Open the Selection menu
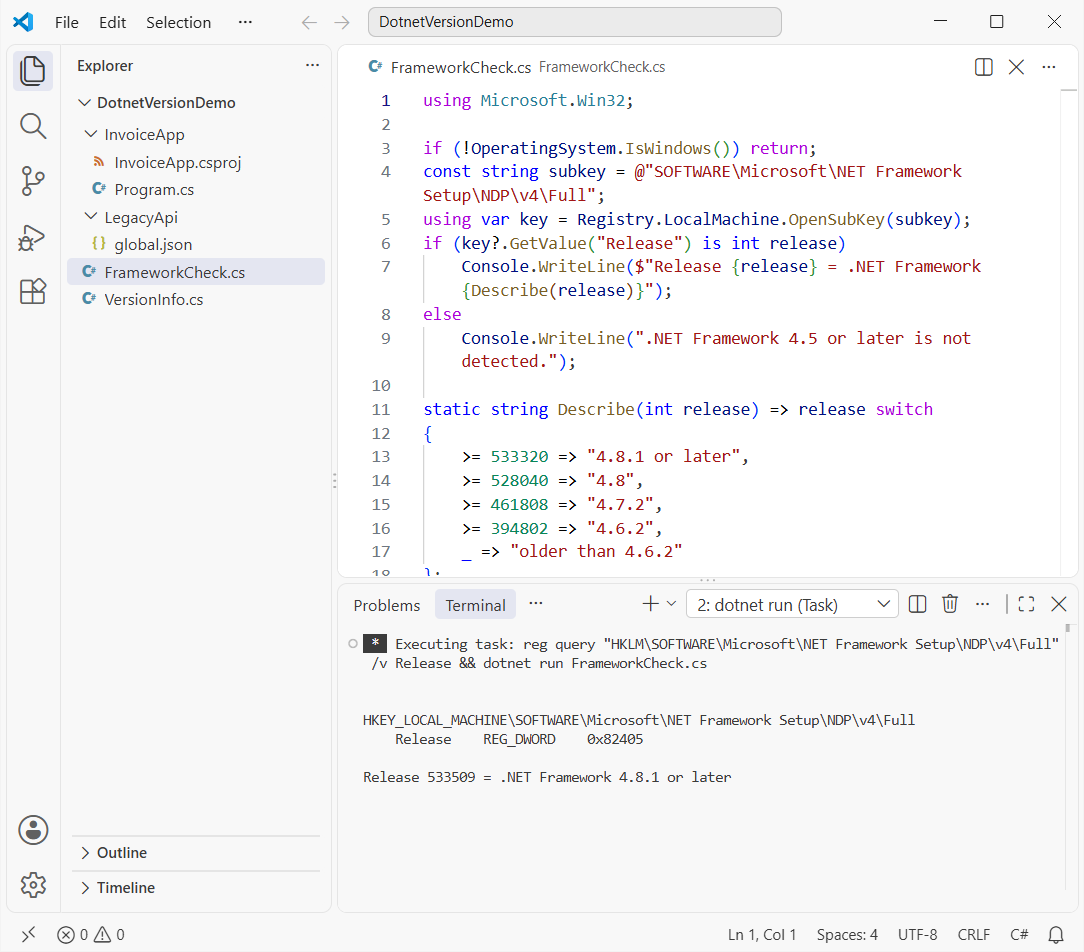Screen dimensions: 1084x952 (178, 22)
